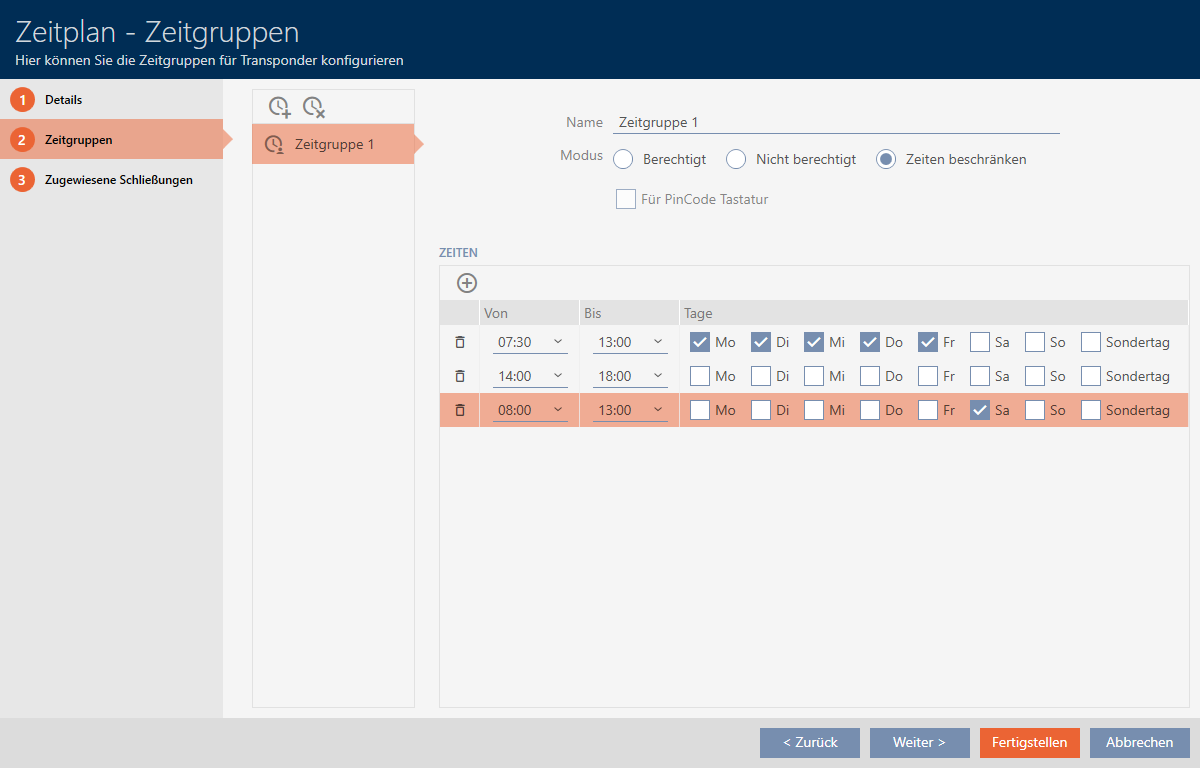Click the add time group clock icon
This screenshot has width=1200, height=768.
pos(280,106)
